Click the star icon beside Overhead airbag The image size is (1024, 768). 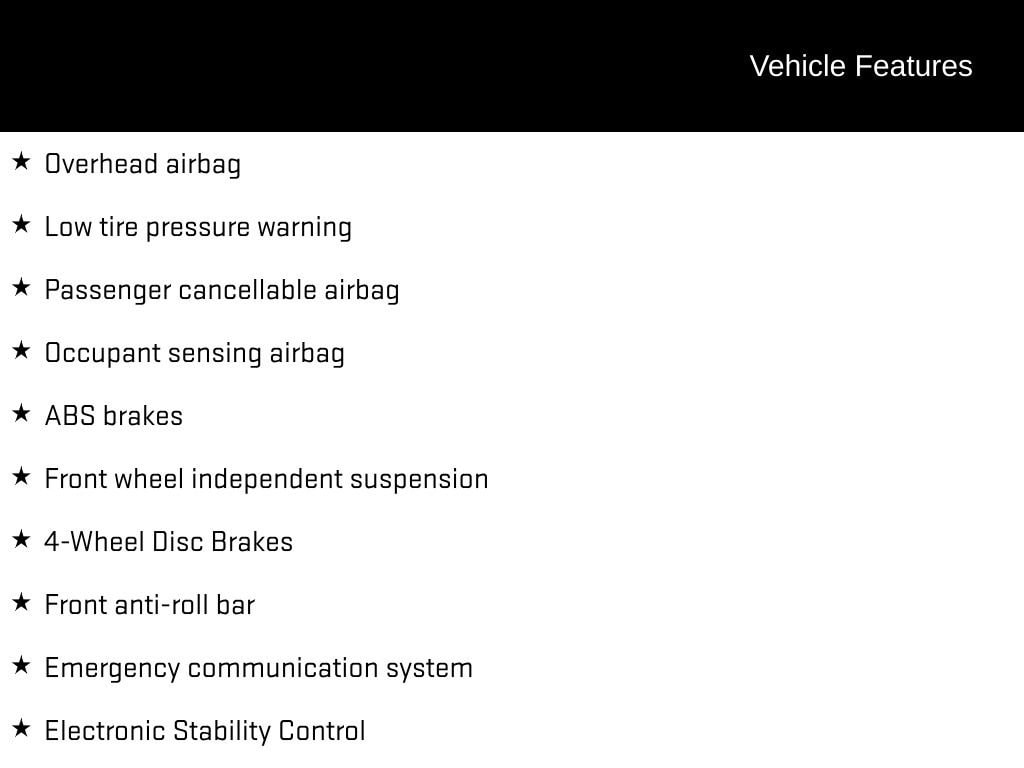(x=21, y=161)
